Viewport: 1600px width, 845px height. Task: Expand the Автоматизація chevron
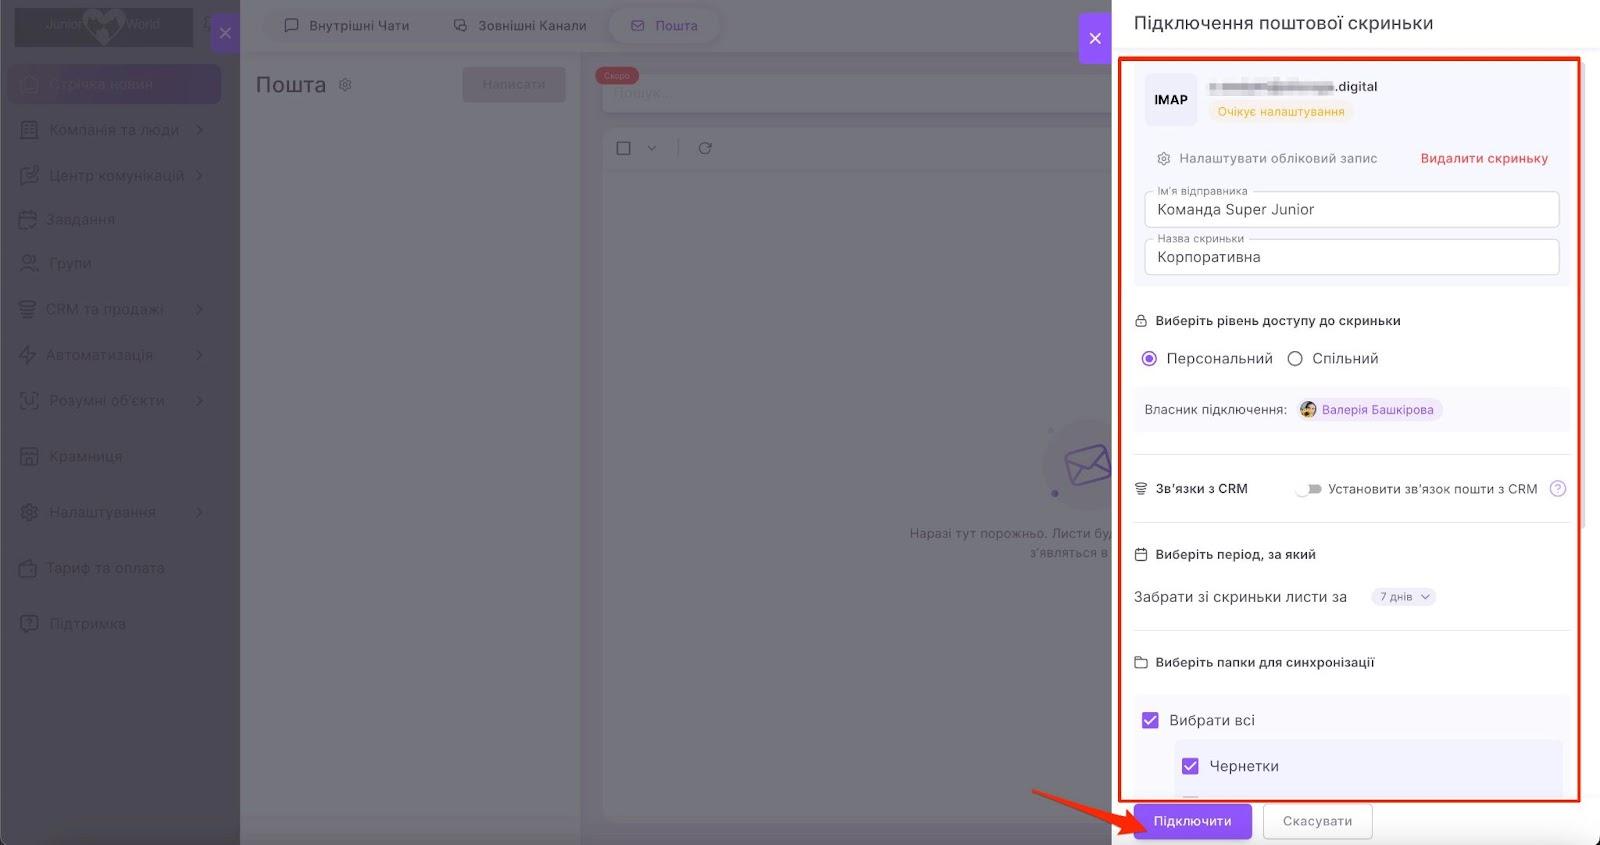point(200,355)
